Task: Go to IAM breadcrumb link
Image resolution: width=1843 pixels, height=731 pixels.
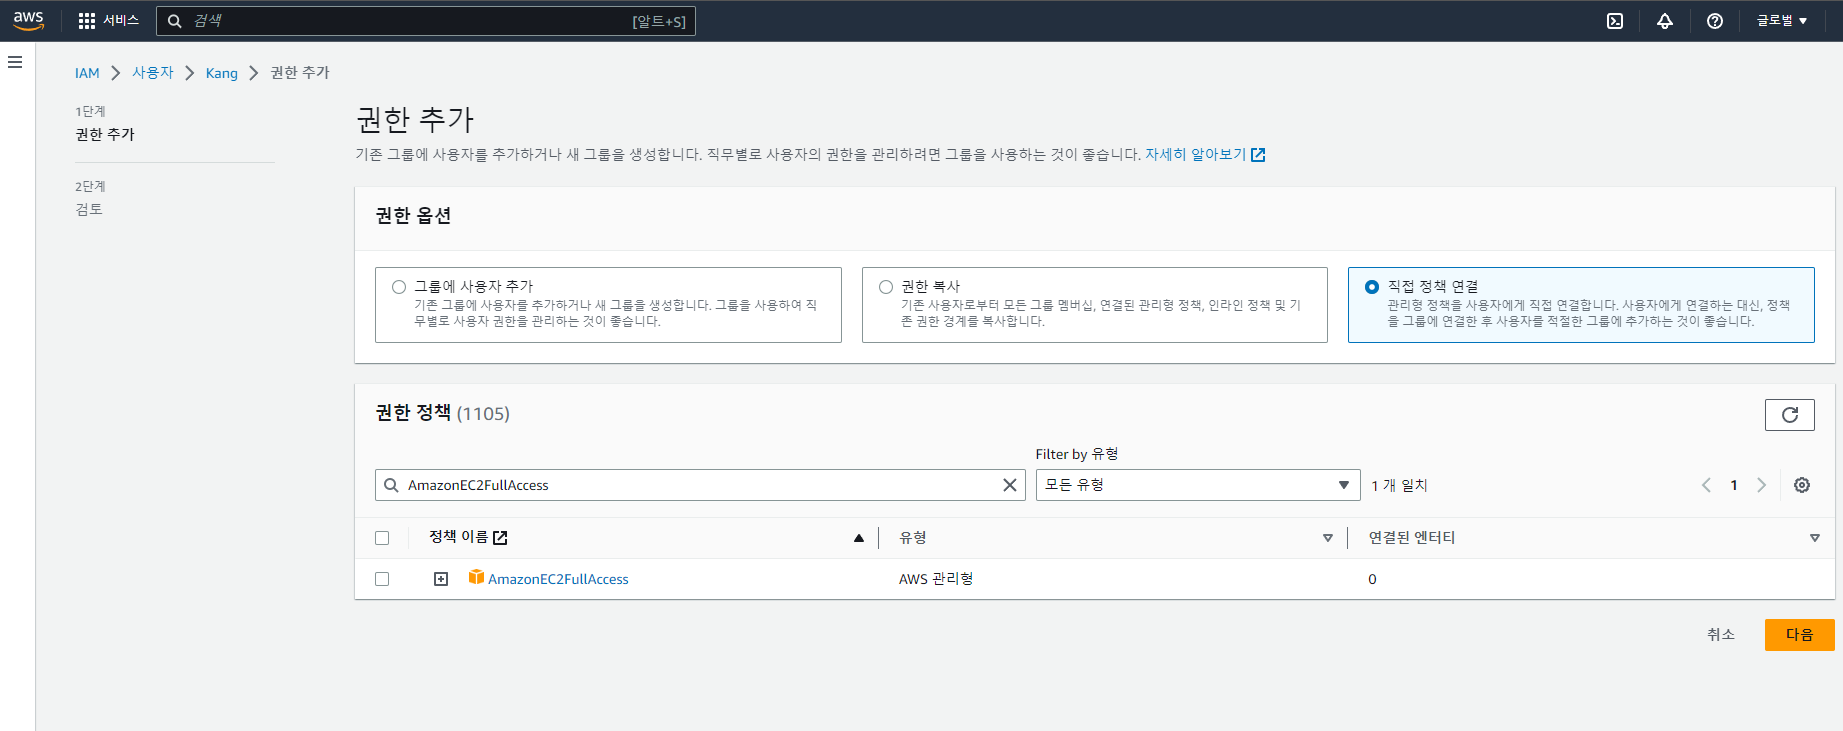Action: point(87,73)
